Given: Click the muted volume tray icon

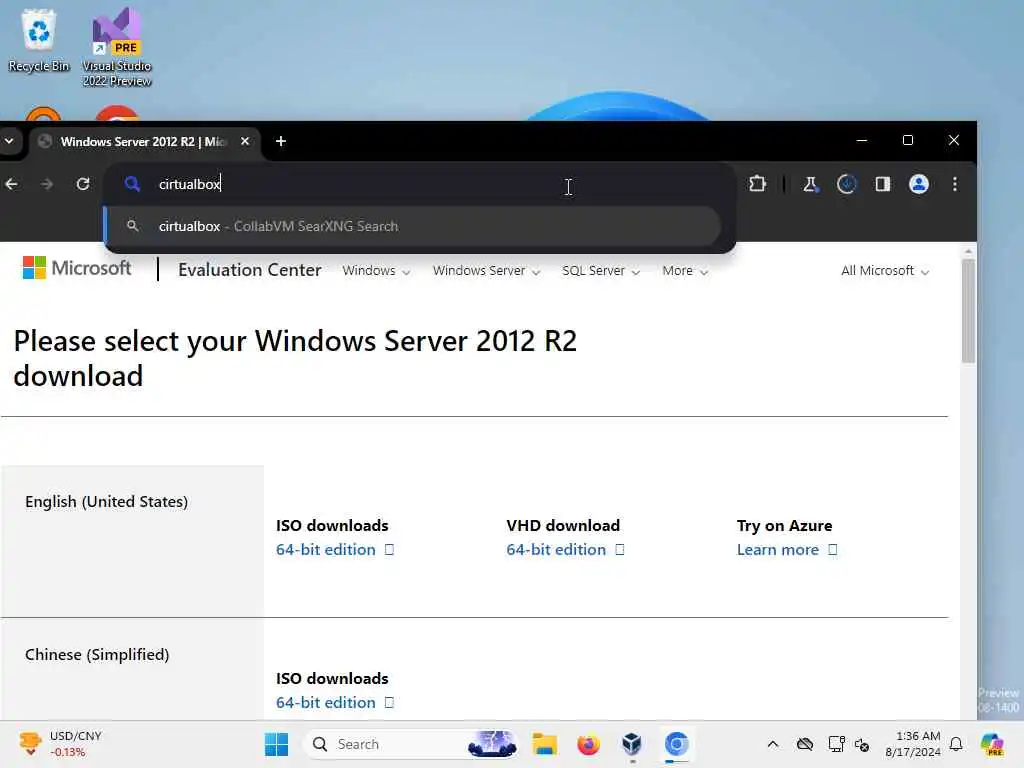Looking at the screenshot, I should point(862,744).
